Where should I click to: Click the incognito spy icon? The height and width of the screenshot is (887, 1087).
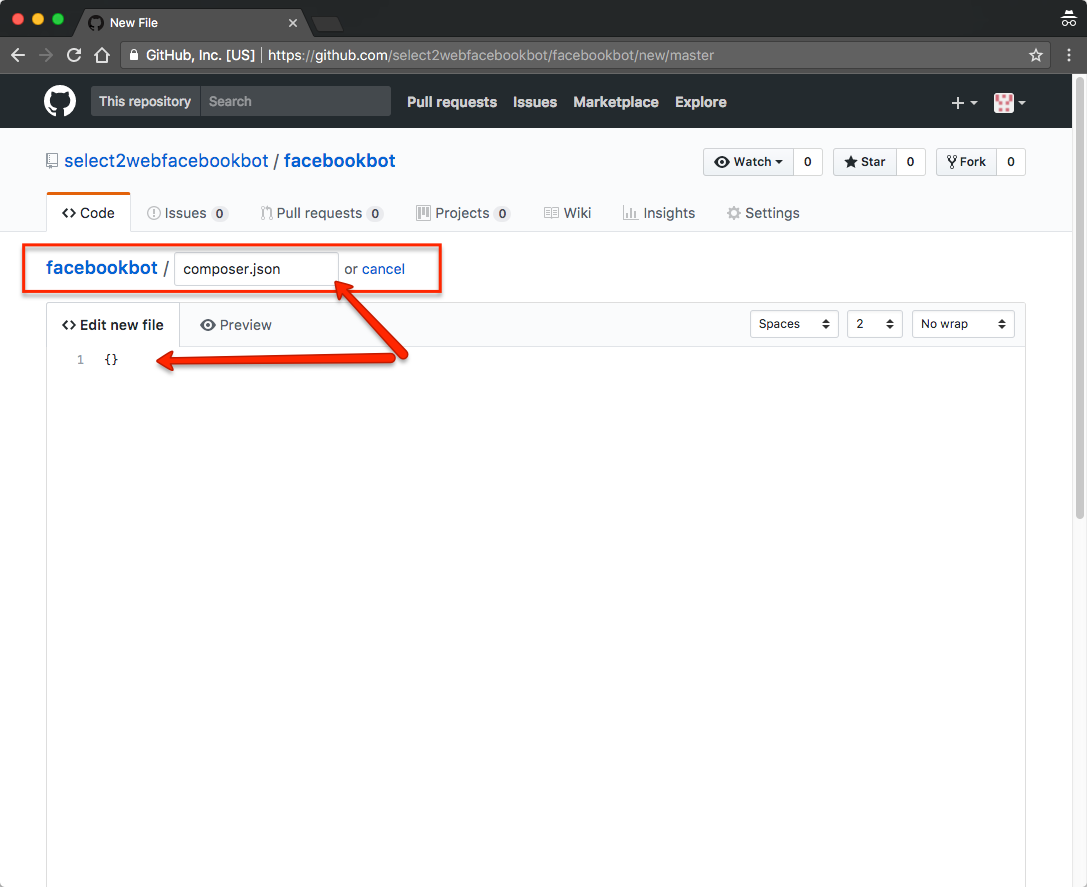click(x=1068, y=19)
